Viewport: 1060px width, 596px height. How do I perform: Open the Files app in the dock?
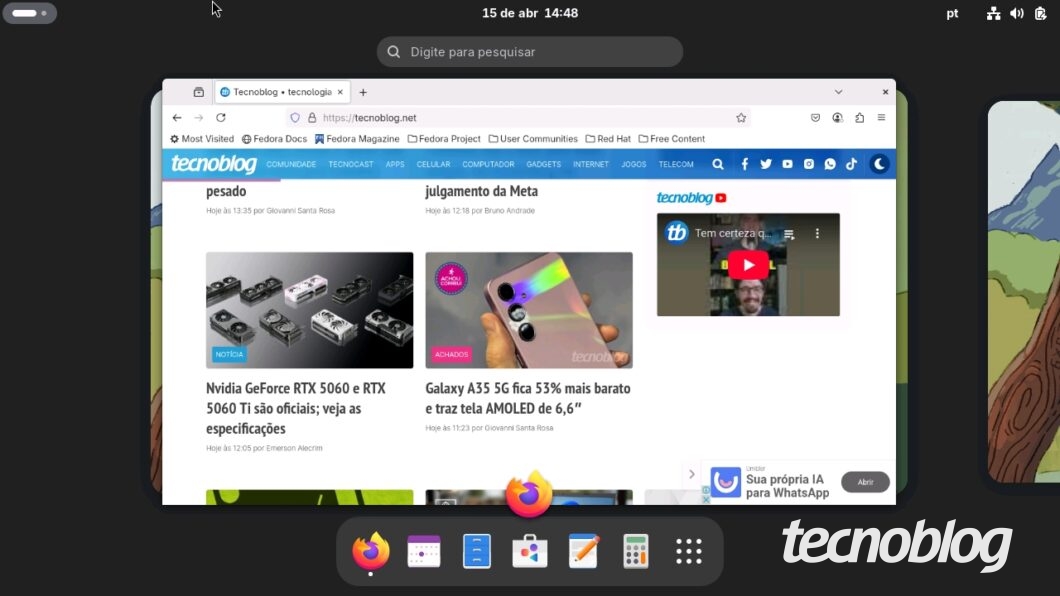point(477,551)
